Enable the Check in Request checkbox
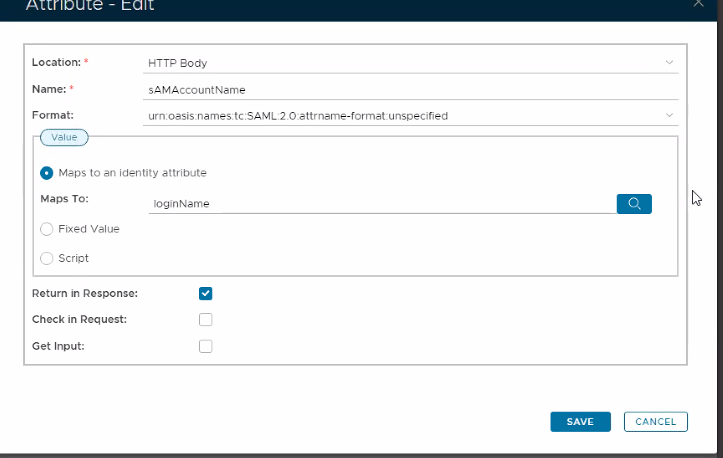Viewport: 723px width, 458px height. click(x=206, y=320)
